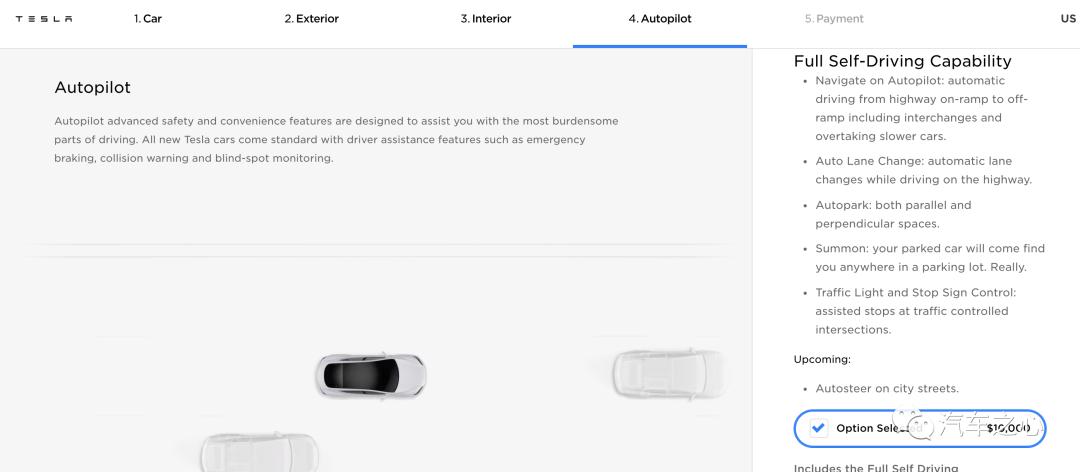Screen dimensions: 1080x472
Task: Click the Autosteer on city streets item
Action: coord(886,389)
